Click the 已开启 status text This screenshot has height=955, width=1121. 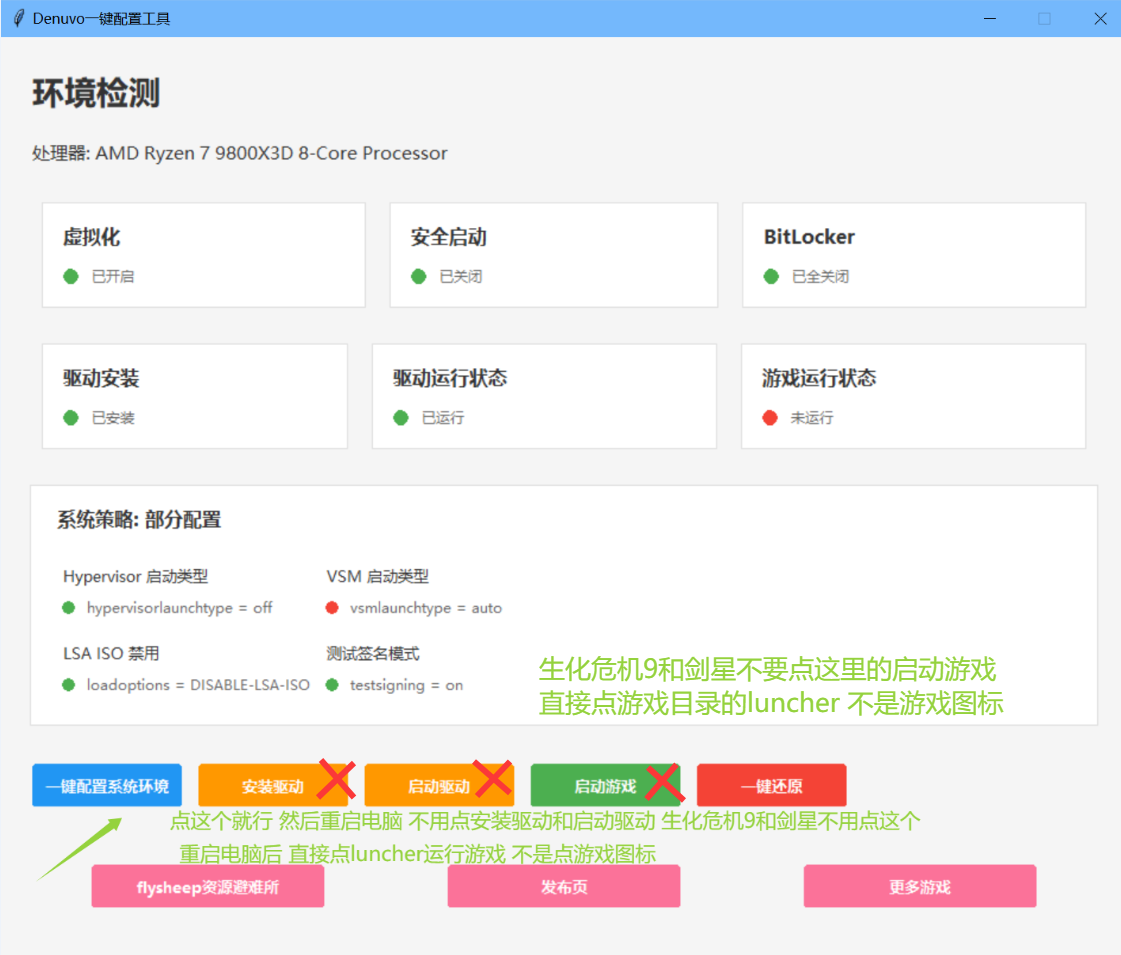pos(113,277)
